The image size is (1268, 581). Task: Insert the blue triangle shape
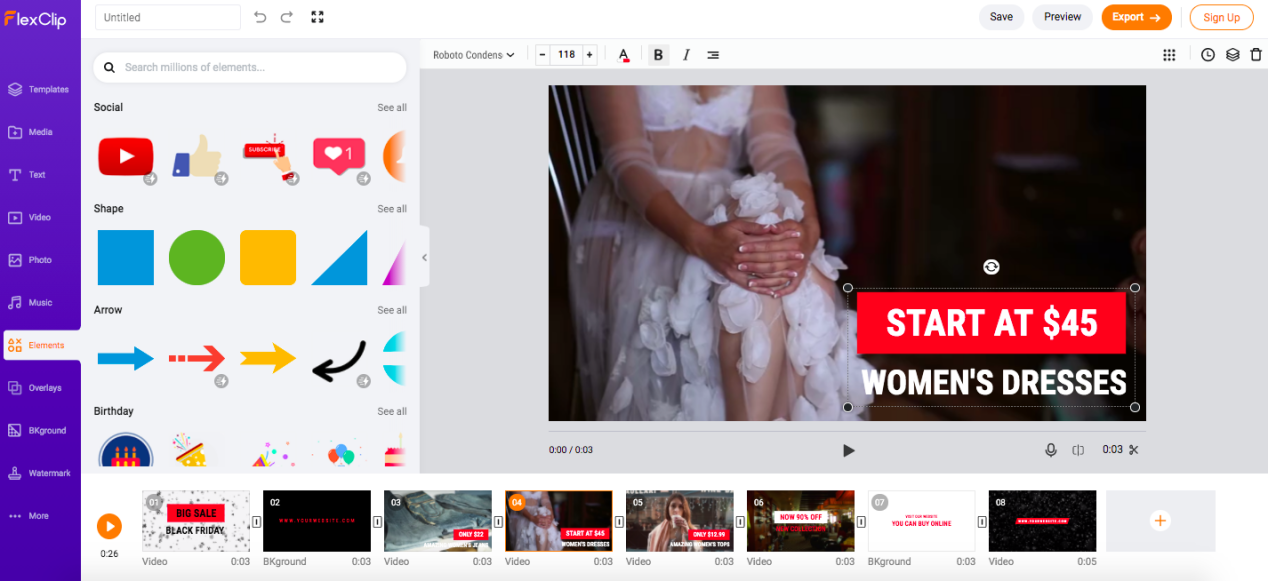(340, 258)
